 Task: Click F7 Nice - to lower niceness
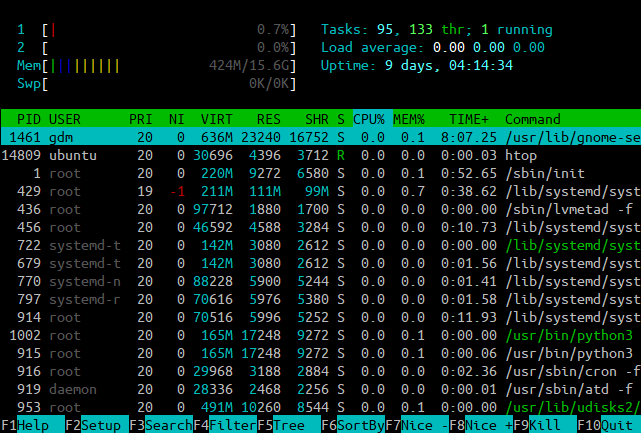coord(417,425)
